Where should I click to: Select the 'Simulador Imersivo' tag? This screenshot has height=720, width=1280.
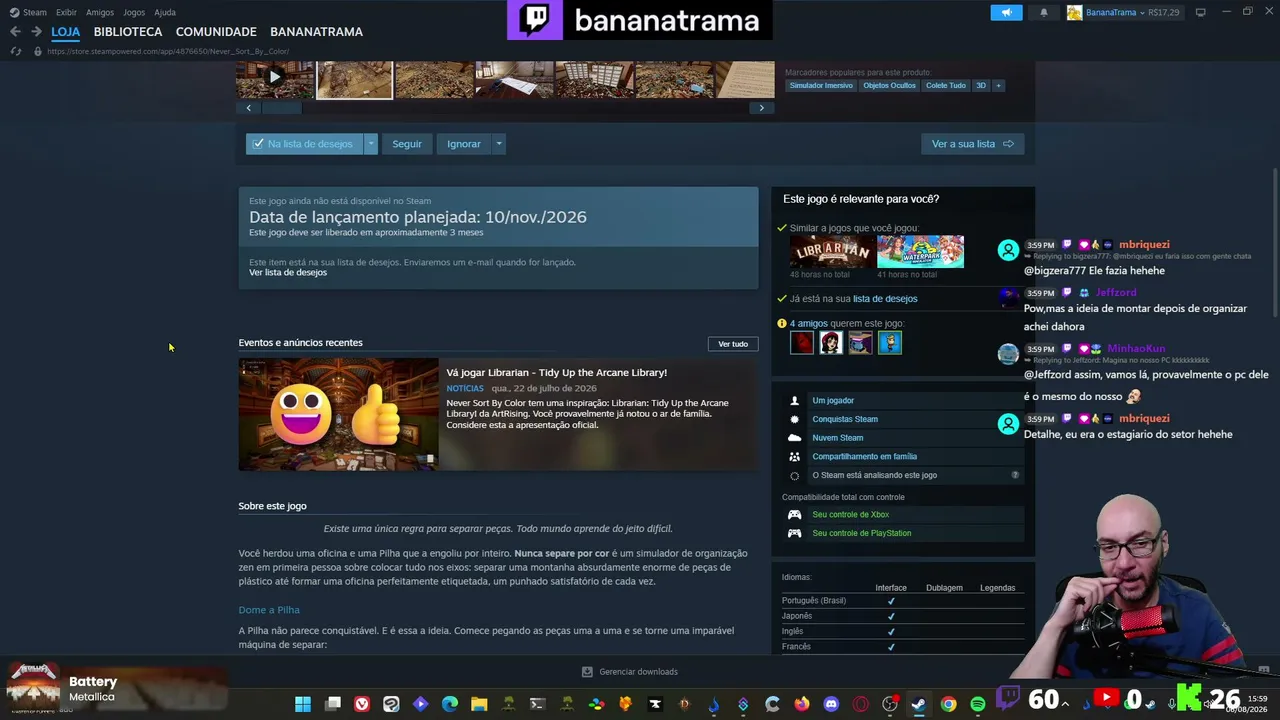coord(821,86)
